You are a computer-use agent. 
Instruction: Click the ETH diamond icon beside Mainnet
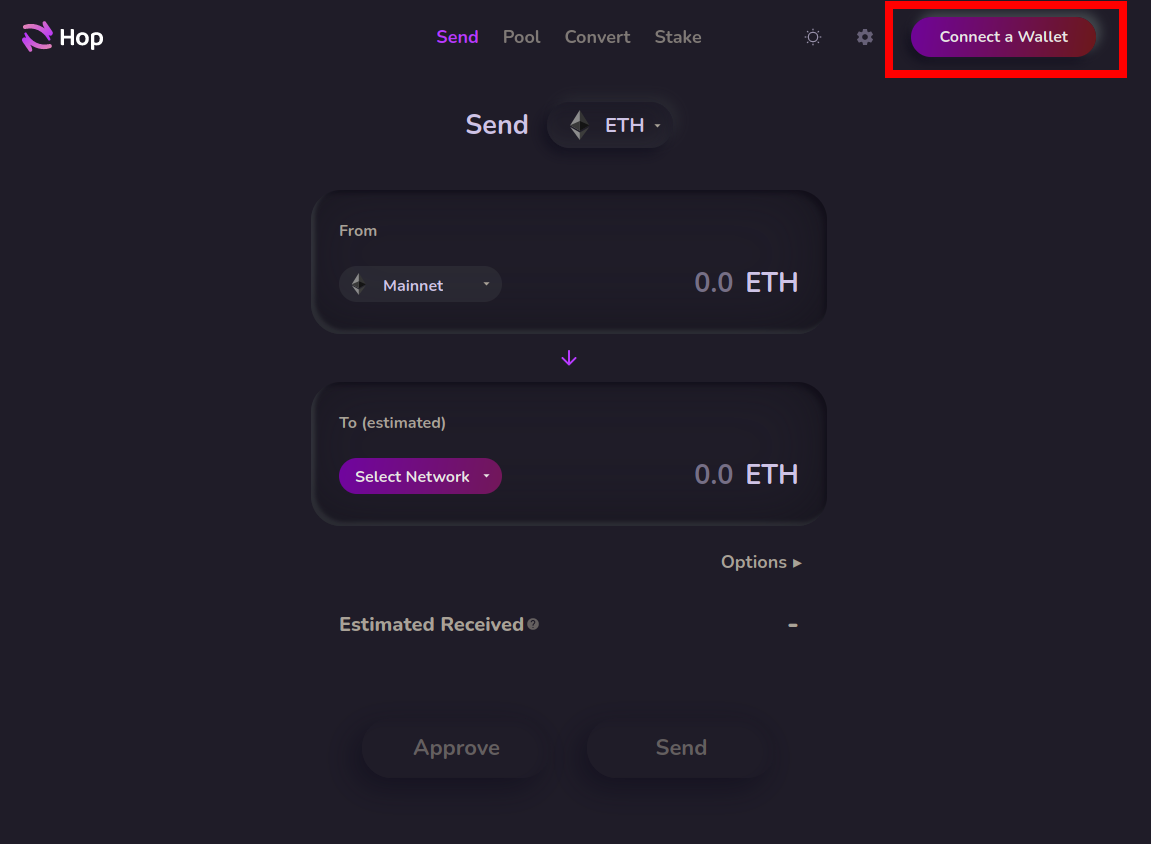coord(357,284)
